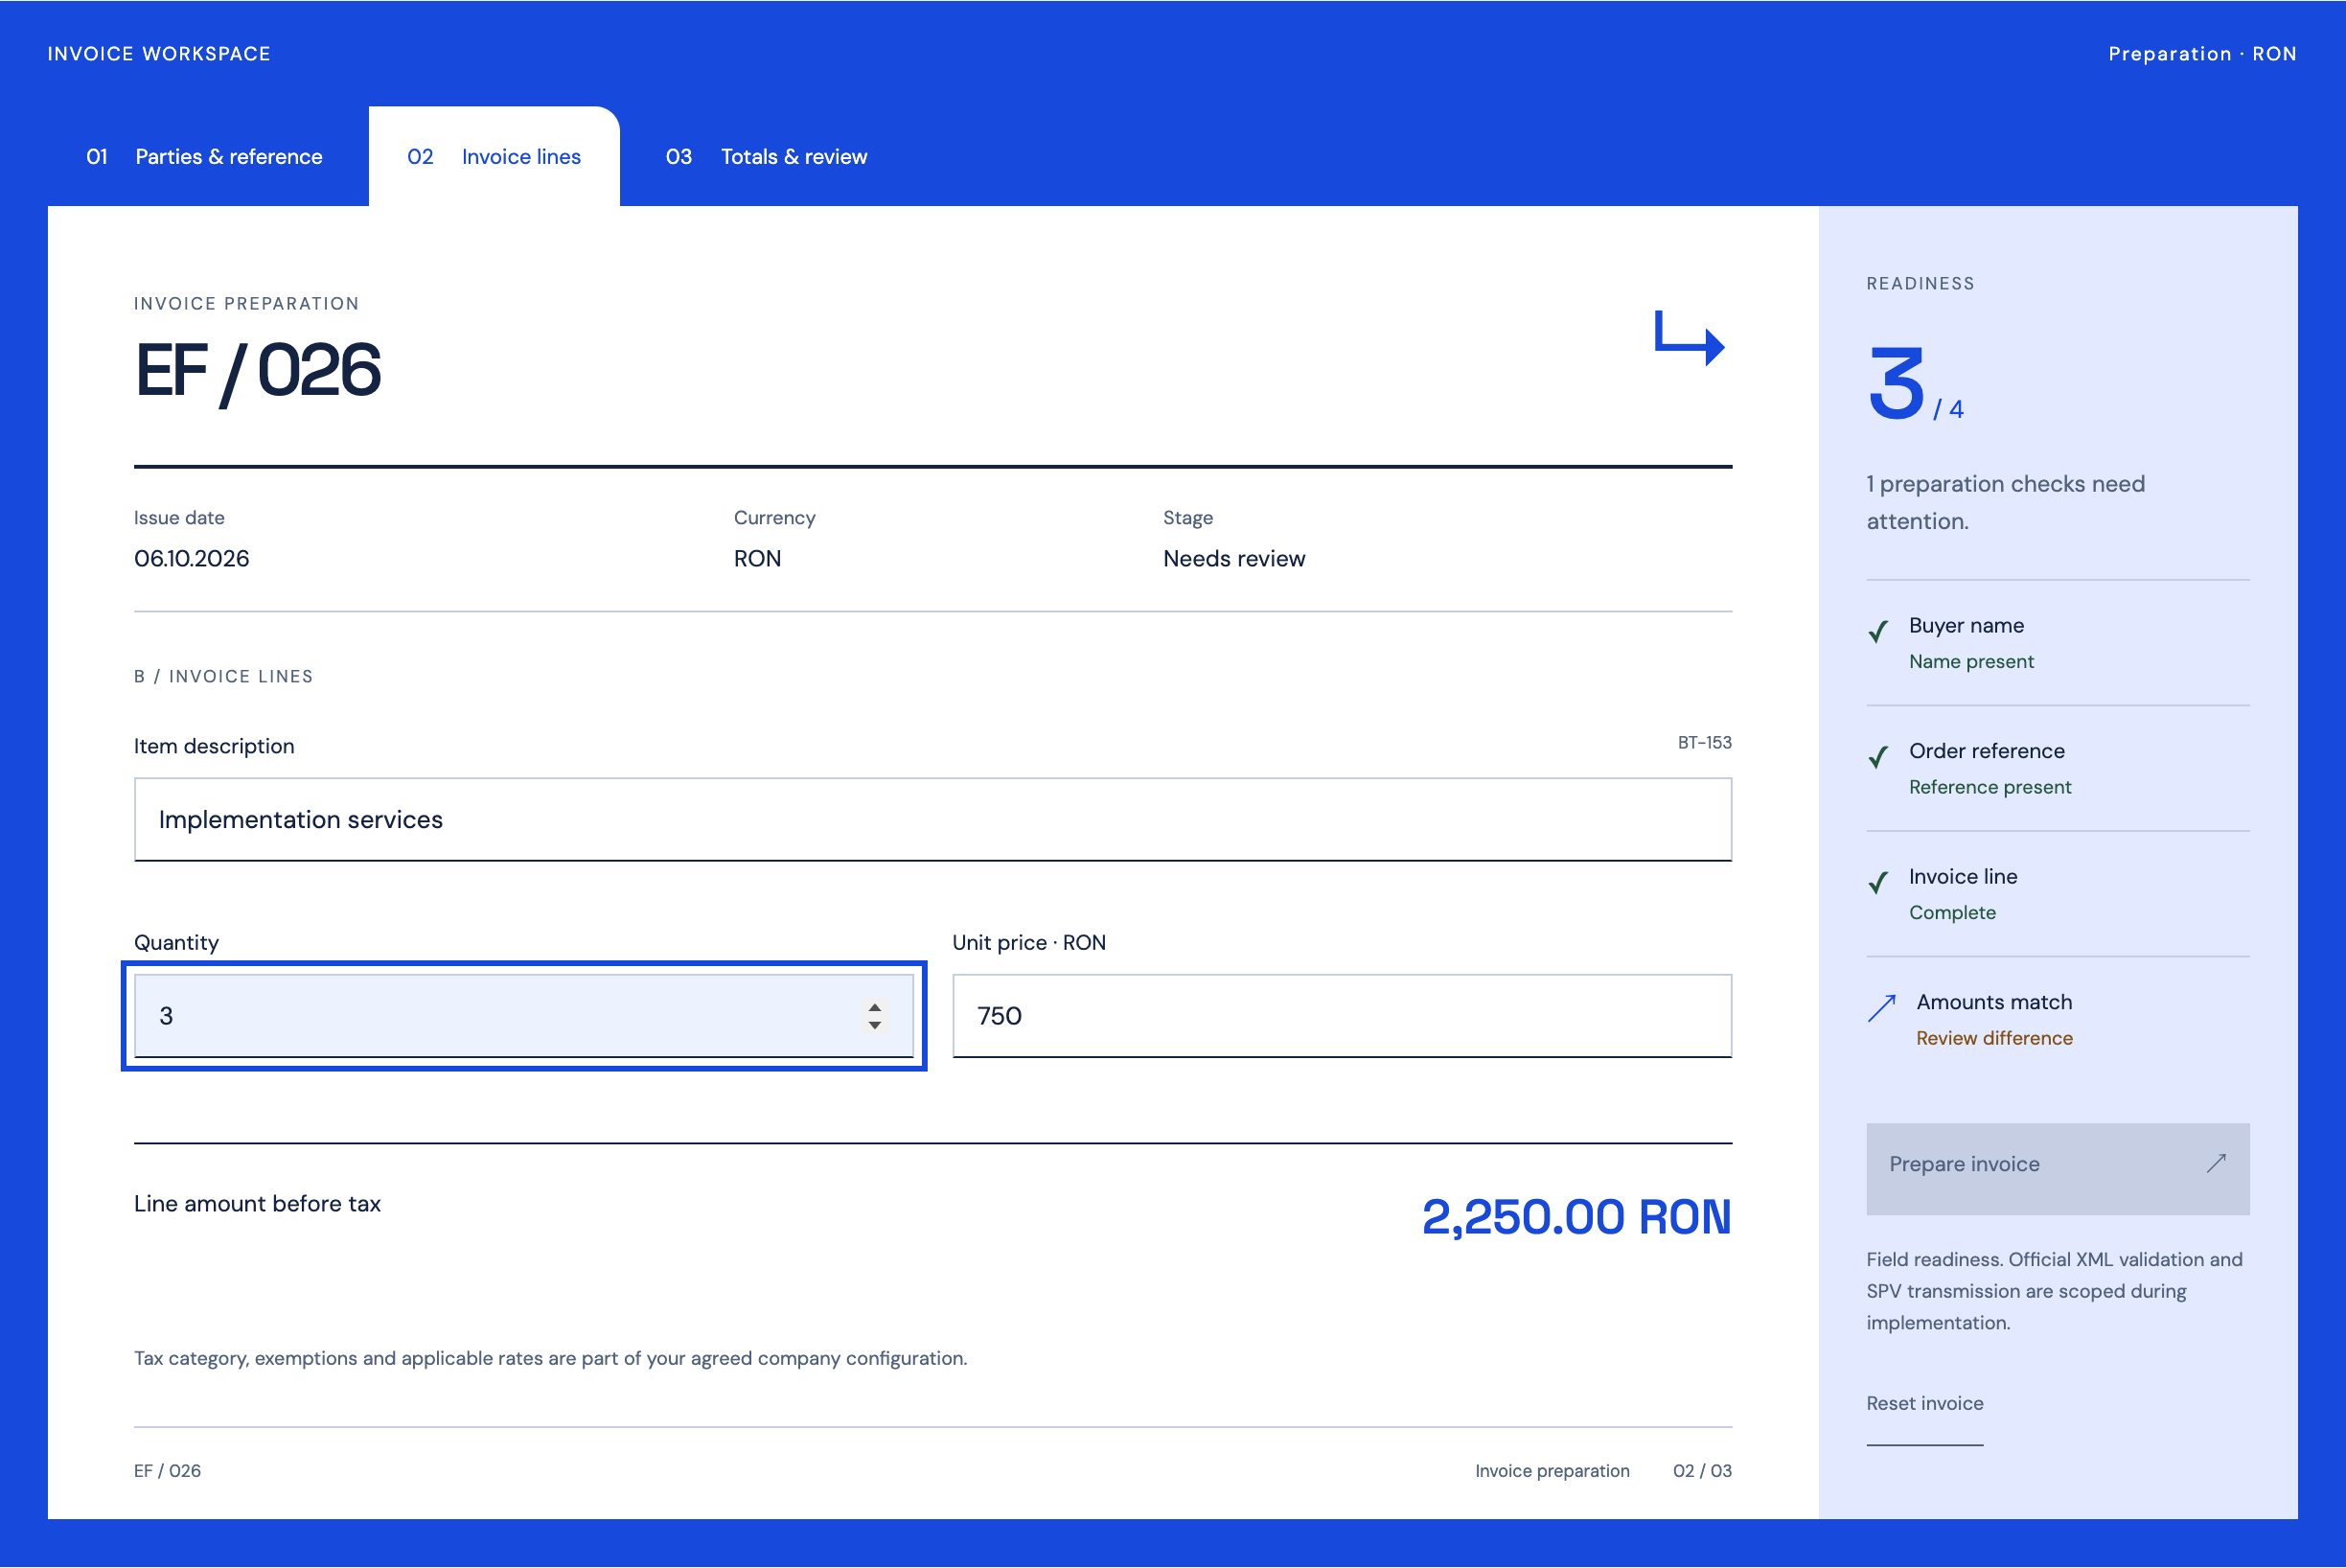Click the Name present status text
2346x1568 pixels.
[1971, 662]
